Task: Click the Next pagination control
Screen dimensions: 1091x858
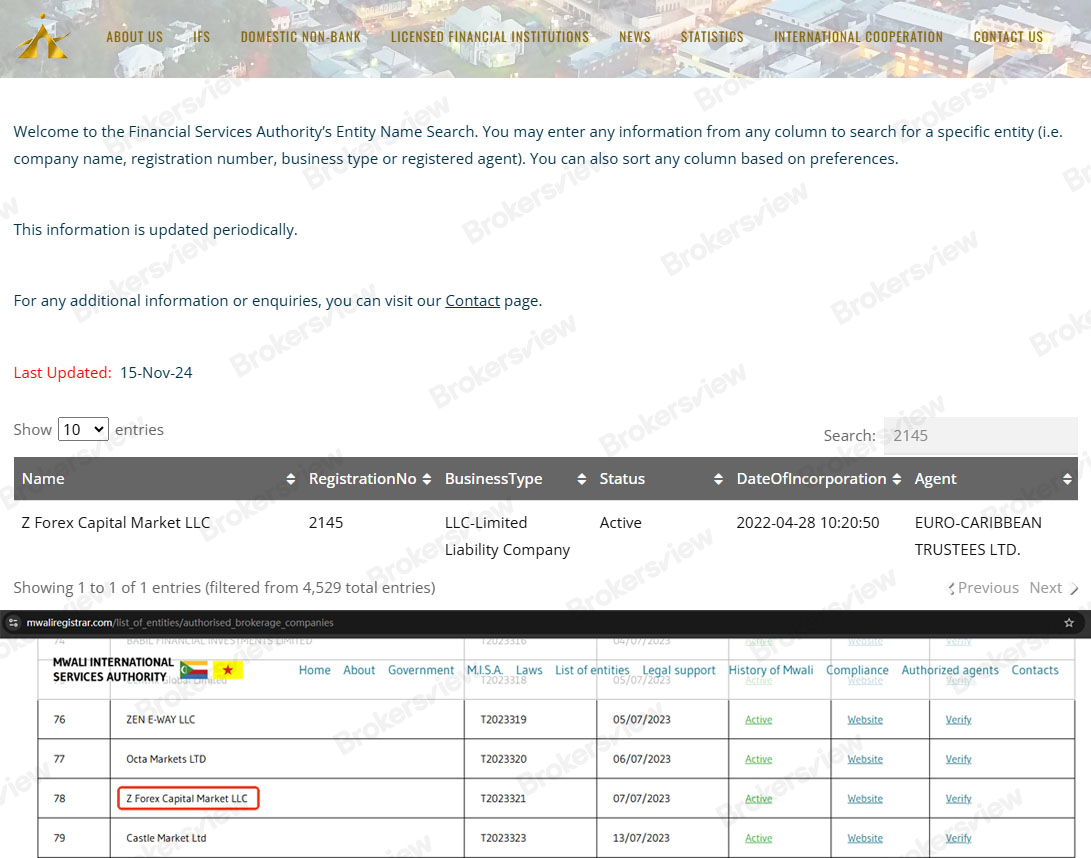Action: pos(1046,588)
